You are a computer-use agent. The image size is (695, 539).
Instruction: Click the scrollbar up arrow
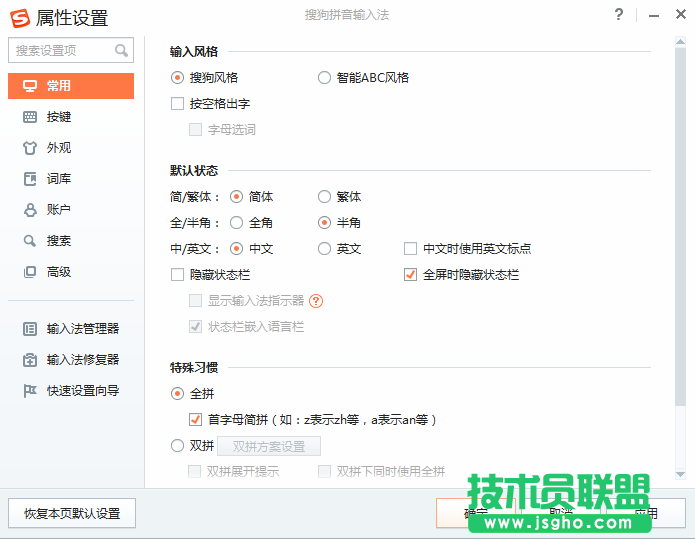(680, 42)
